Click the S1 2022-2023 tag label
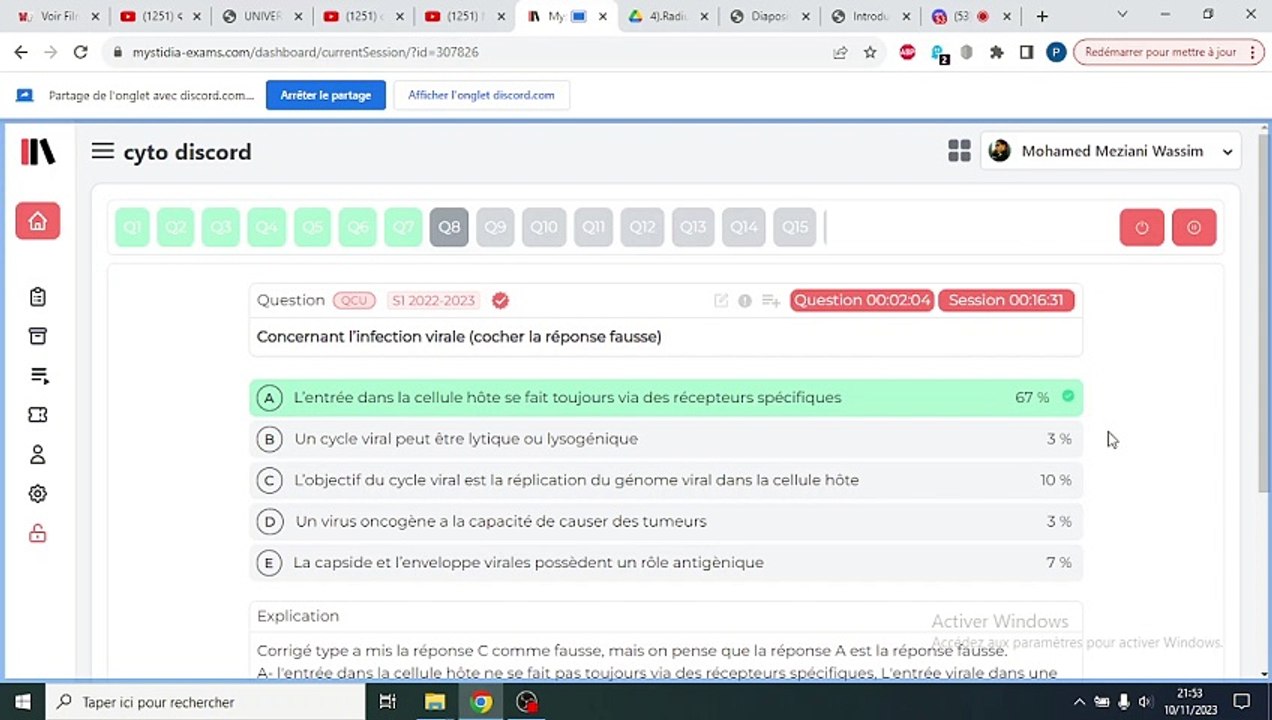 433,300
